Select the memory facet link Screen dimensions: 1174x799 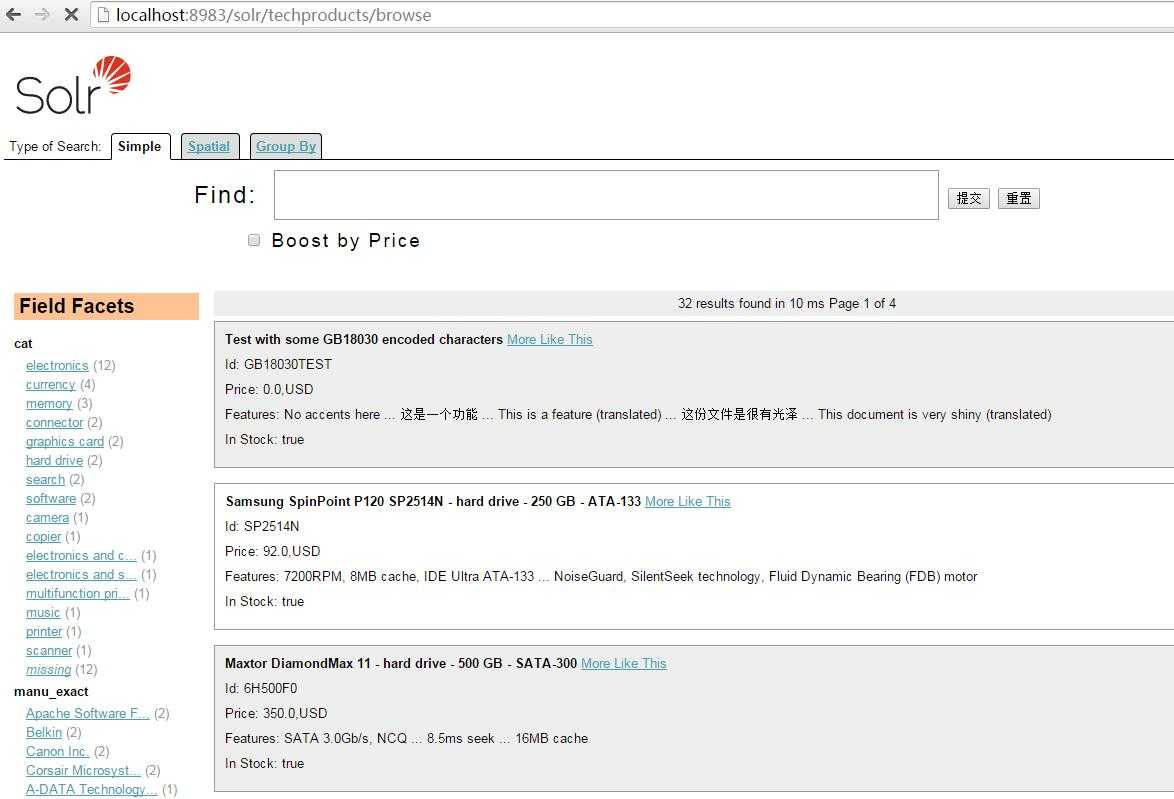(x=49, y=404)
